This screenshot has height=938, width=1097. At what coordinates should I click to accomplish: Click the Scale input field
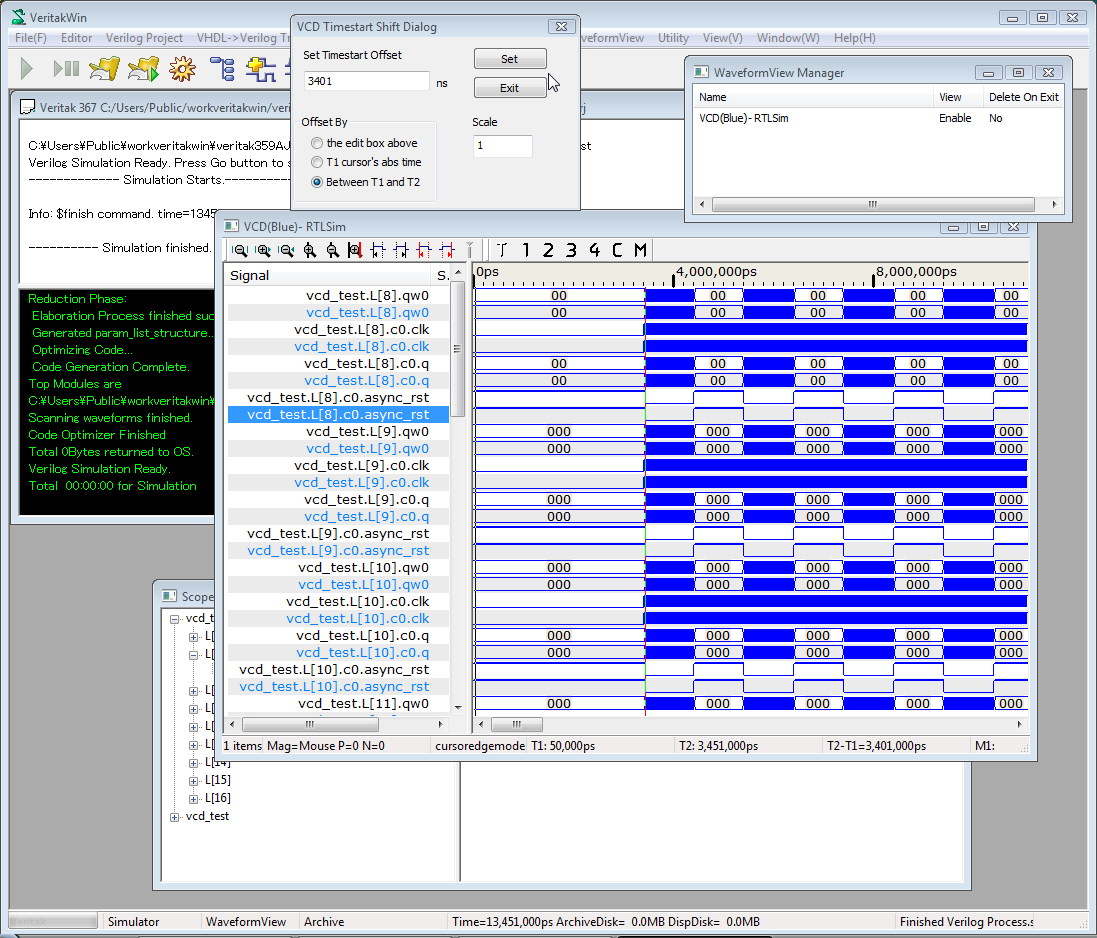(x=502, y=145)
